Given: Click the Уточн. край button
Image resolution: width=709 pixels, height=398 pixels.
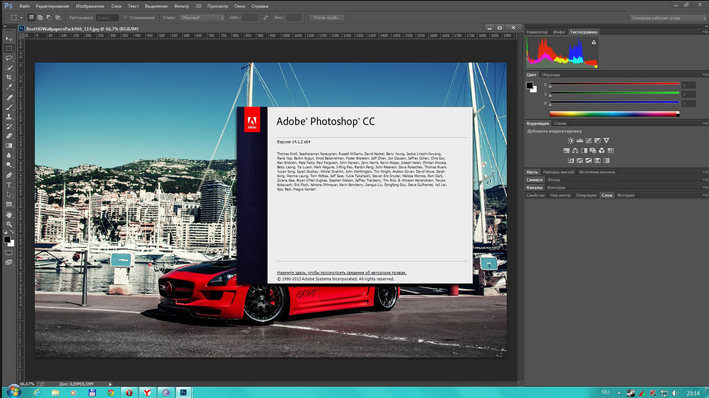Looking at the screenshot, I should coord(326,18).
